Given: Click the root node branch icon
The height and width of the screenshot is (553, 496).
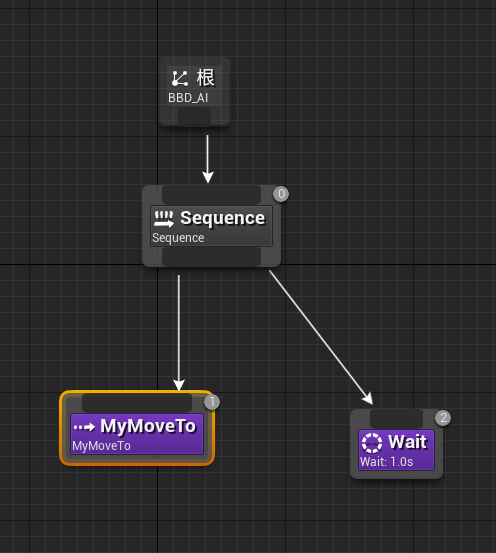Looking at the screenshot, I should click(x=180, y=78).
